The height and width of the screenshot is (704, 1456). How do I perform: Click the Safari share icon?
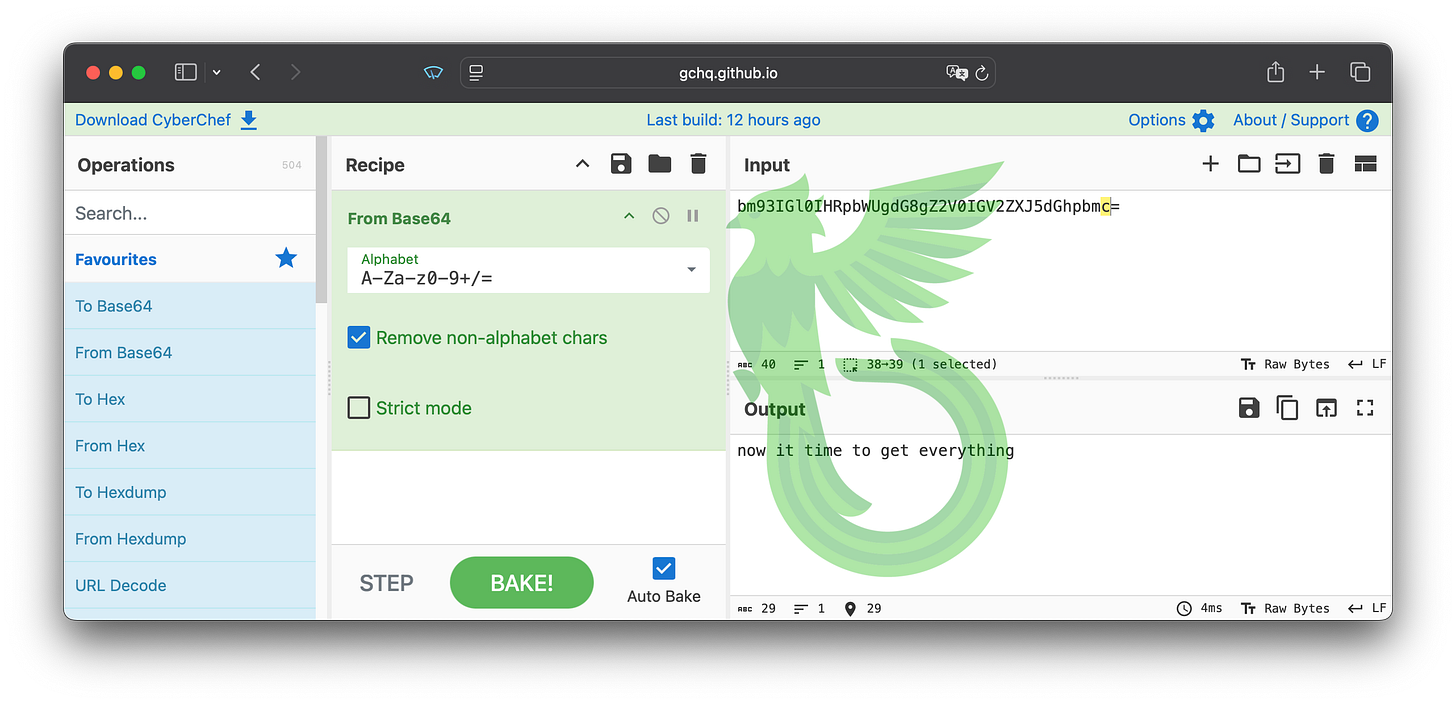[x=1275, y=72]
